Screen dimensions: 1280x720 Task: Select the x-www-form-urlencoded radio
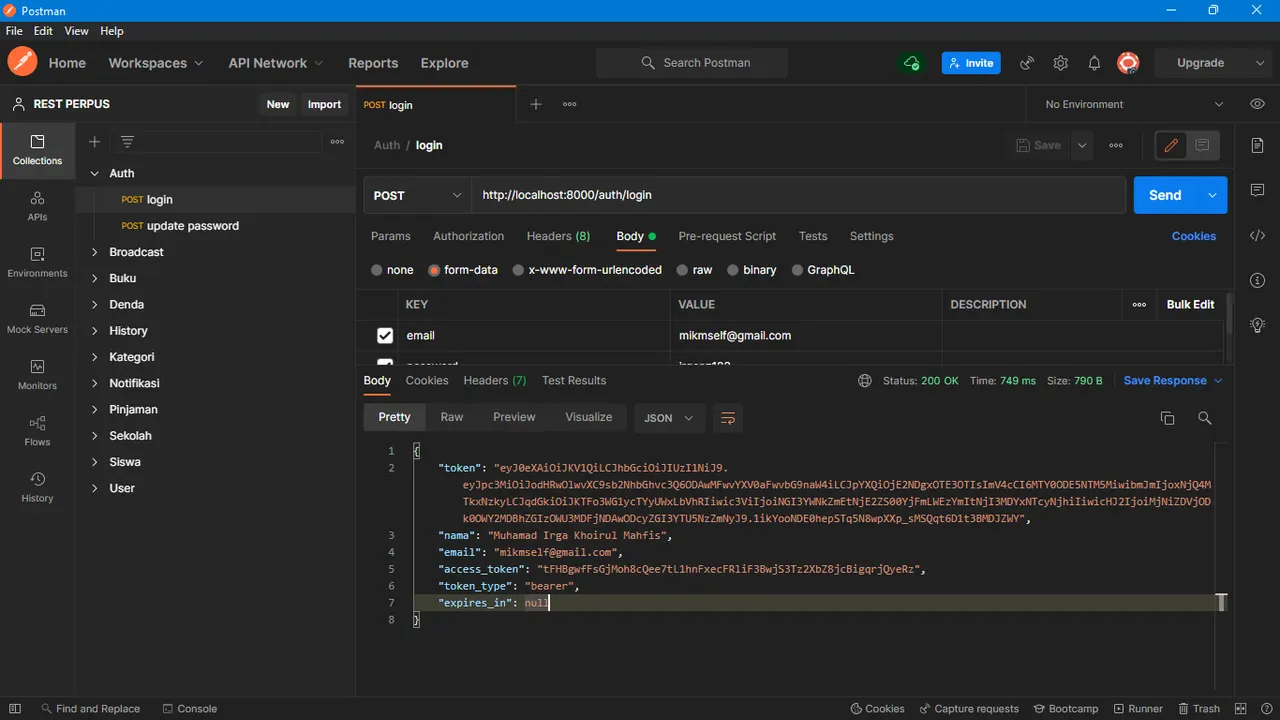tap(518, 270)
